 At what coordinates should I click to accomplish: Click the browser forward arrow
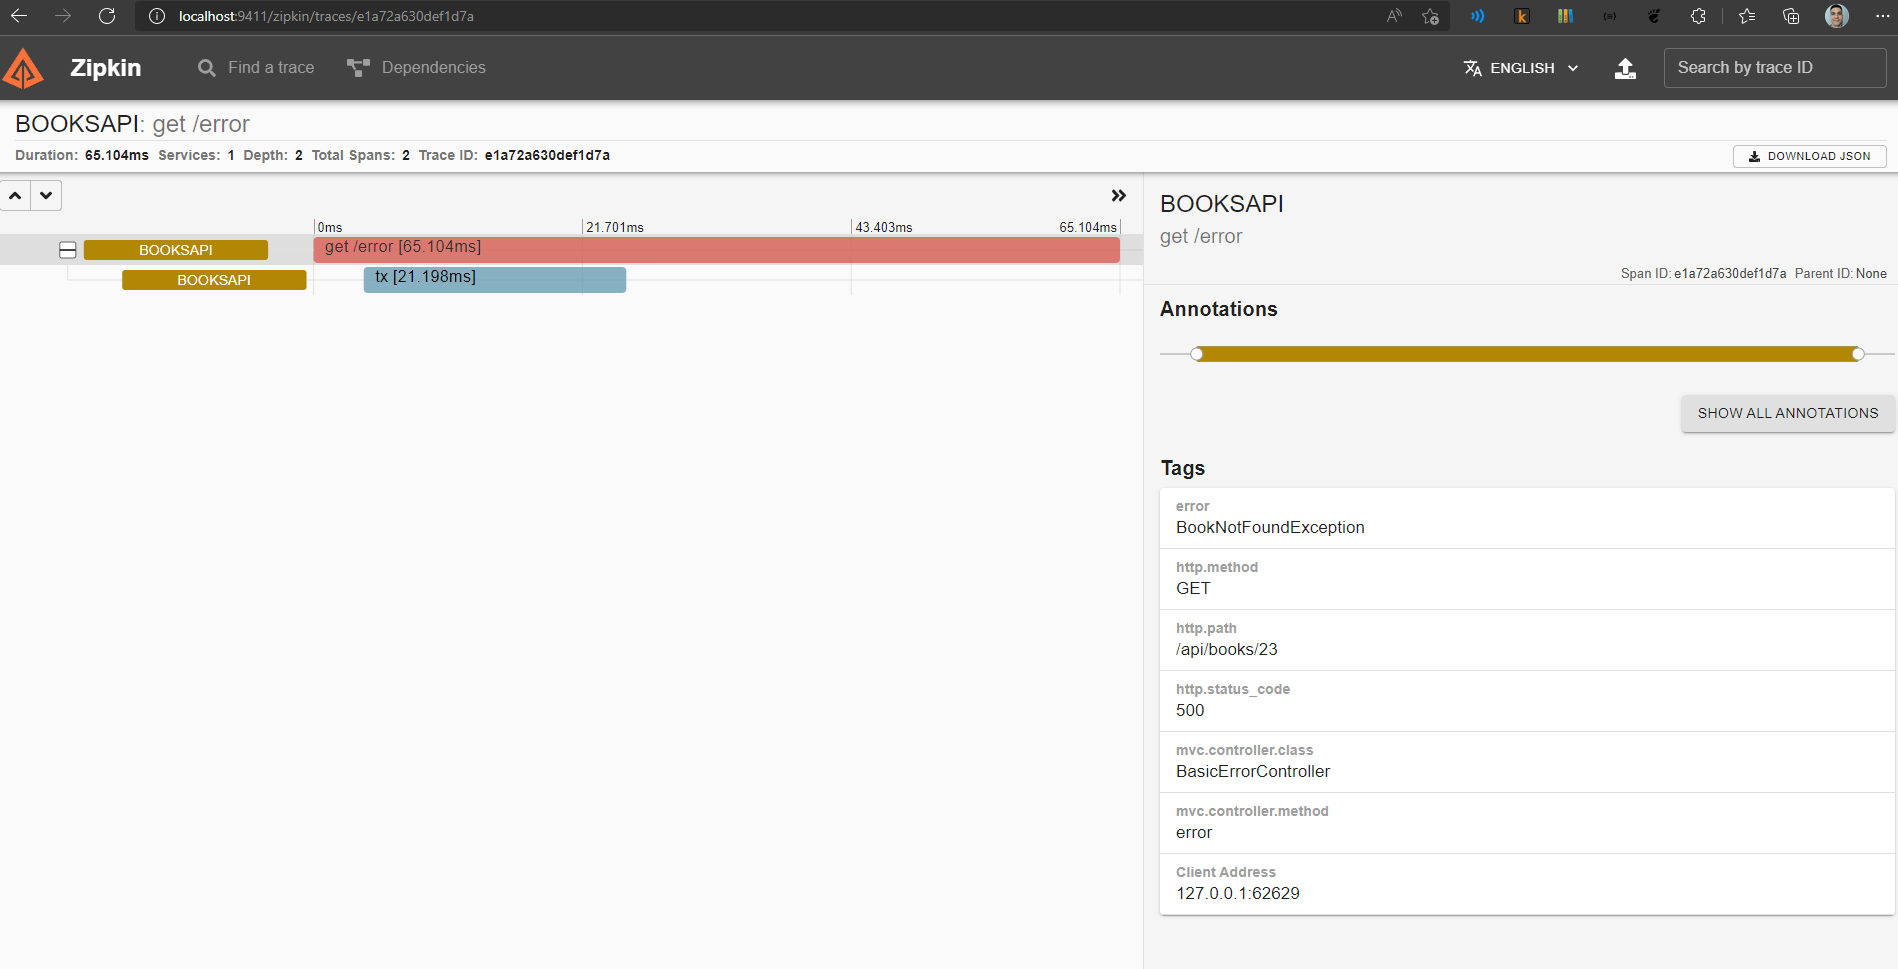pyautogui.click(x=63, y=16)
